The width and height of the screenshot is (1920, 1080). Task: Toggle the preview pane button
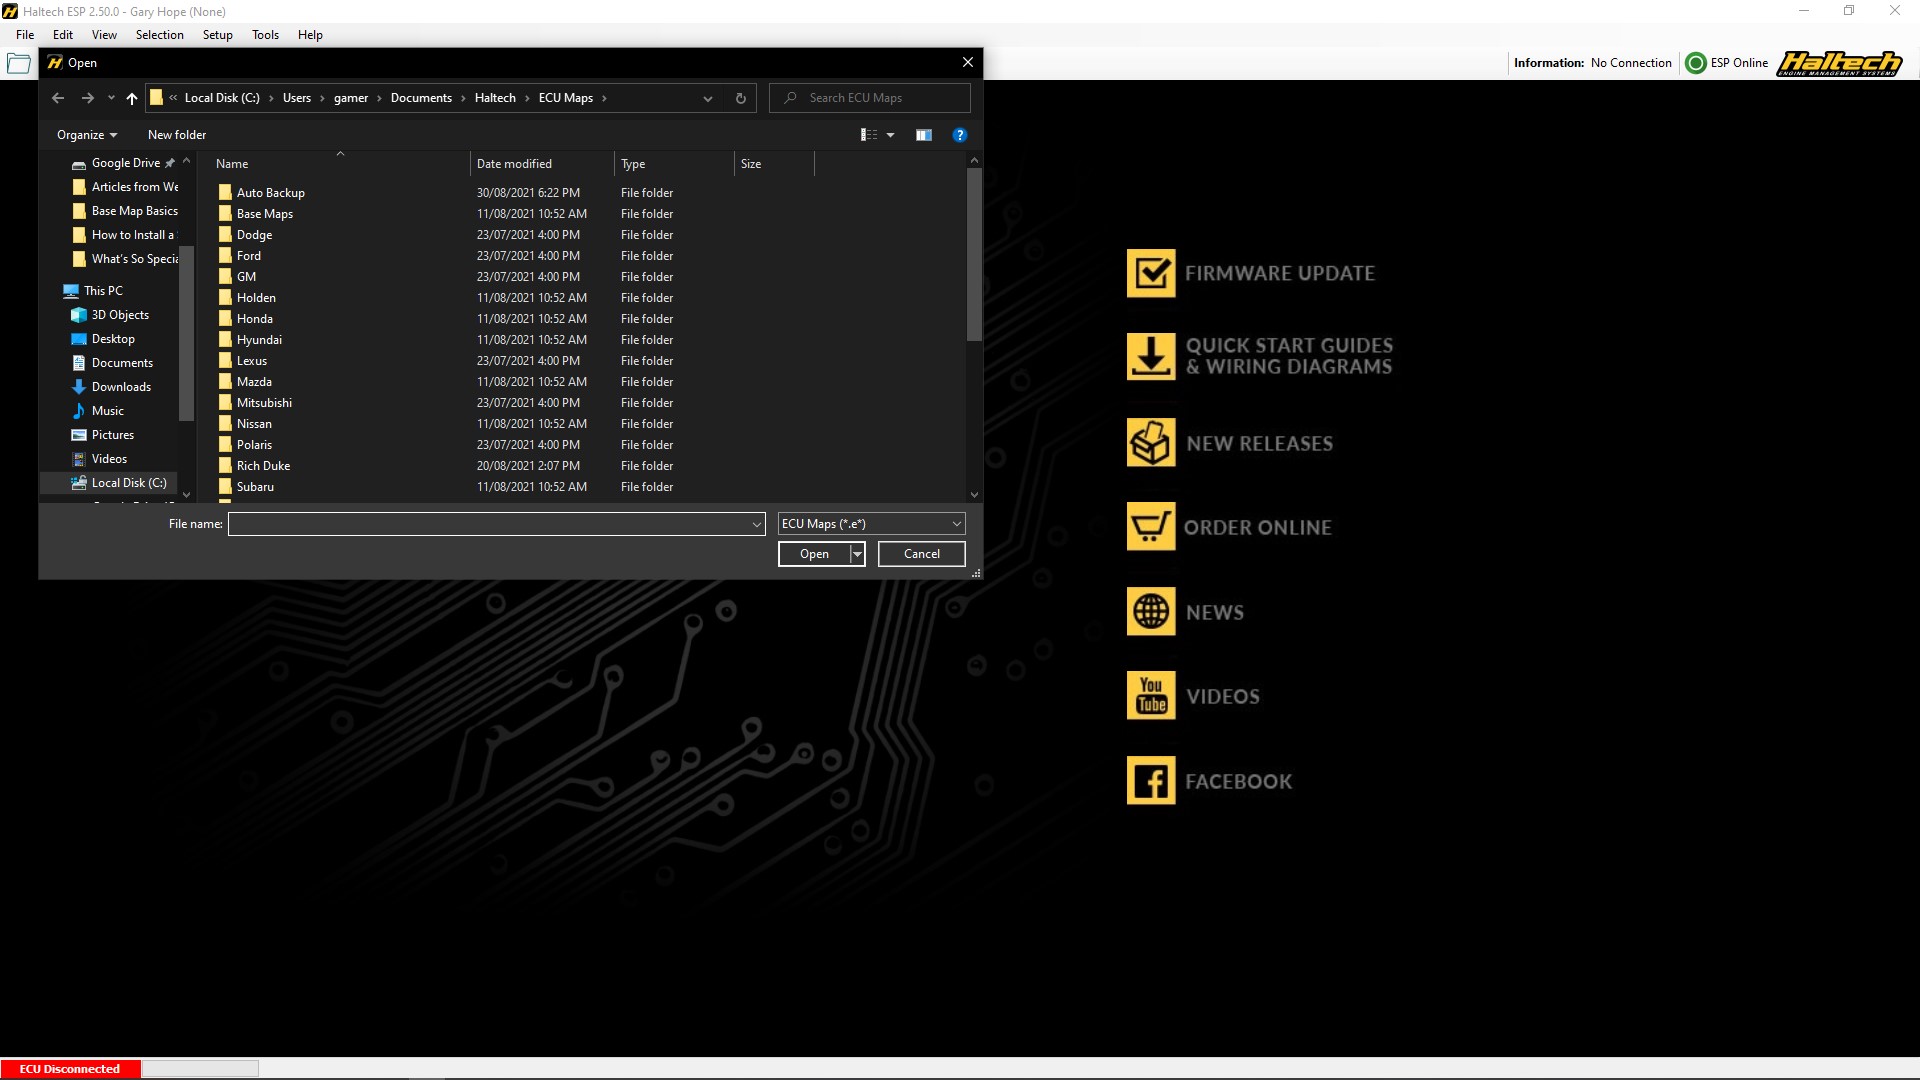(x=924, y=135)
